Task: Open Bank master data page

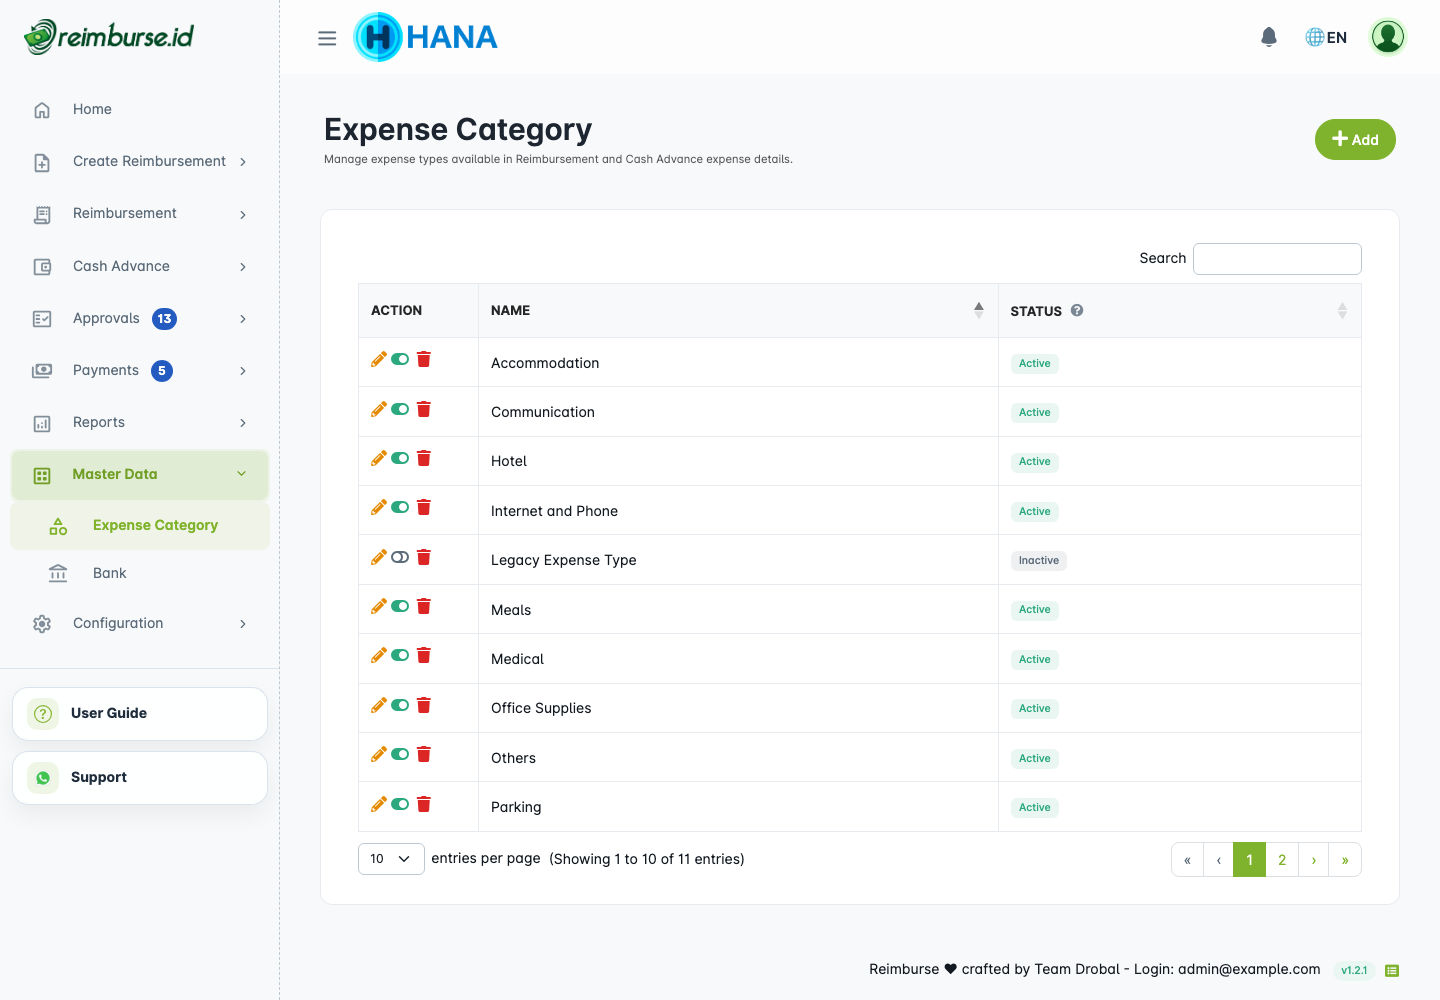Action: pyautogui.click(x=140, y=573)
